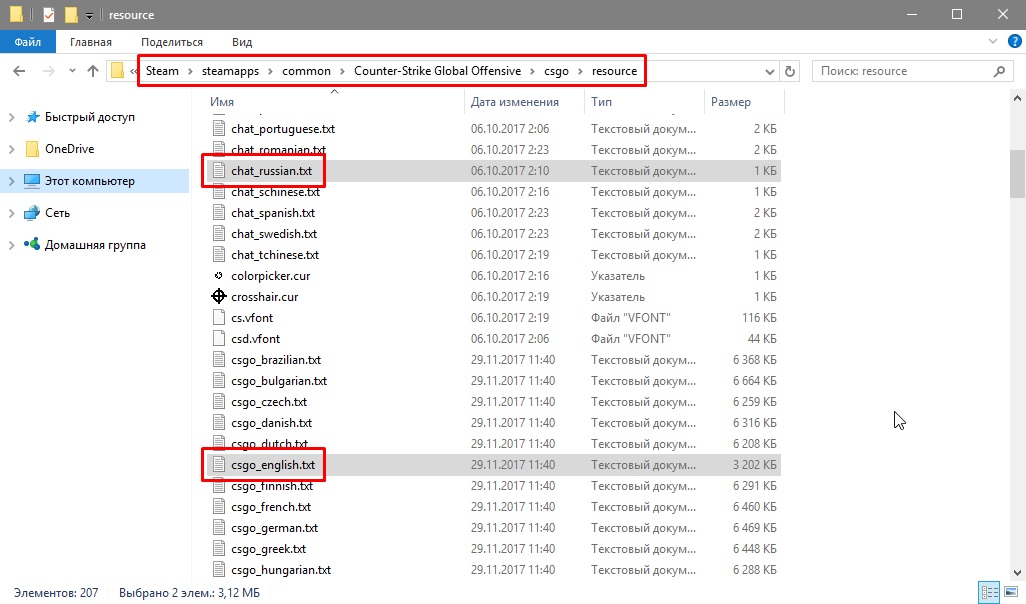The width and height of the screenshot is (1026, 604).
Task: Open the Файл menu
Action: click(28, 42)
